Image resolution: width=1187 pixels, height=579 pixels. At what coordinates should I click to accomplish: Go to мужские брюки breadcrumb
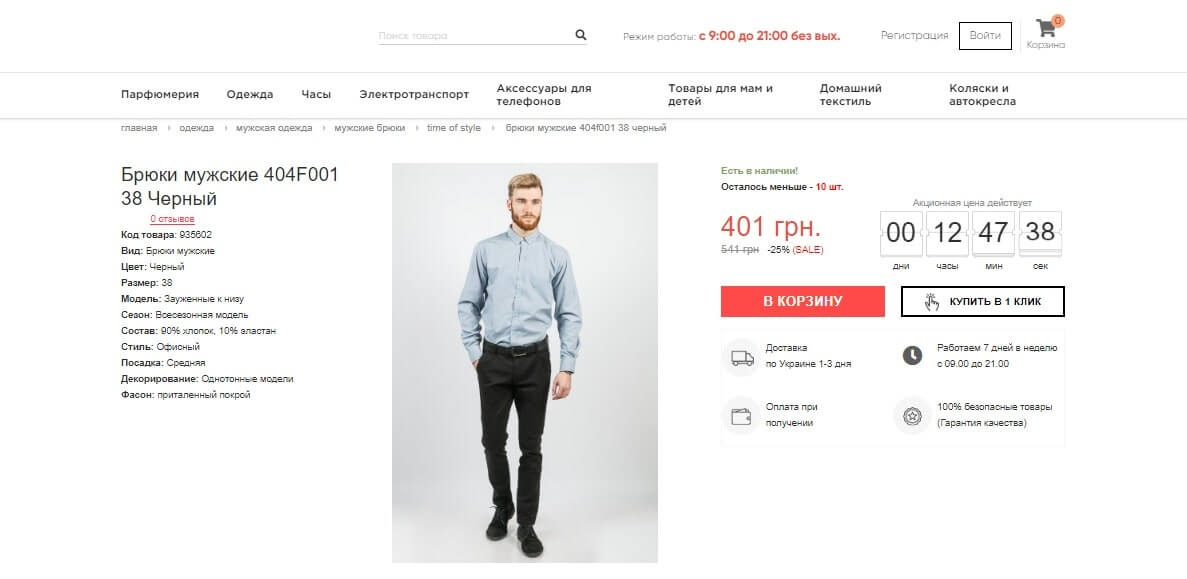369,128
